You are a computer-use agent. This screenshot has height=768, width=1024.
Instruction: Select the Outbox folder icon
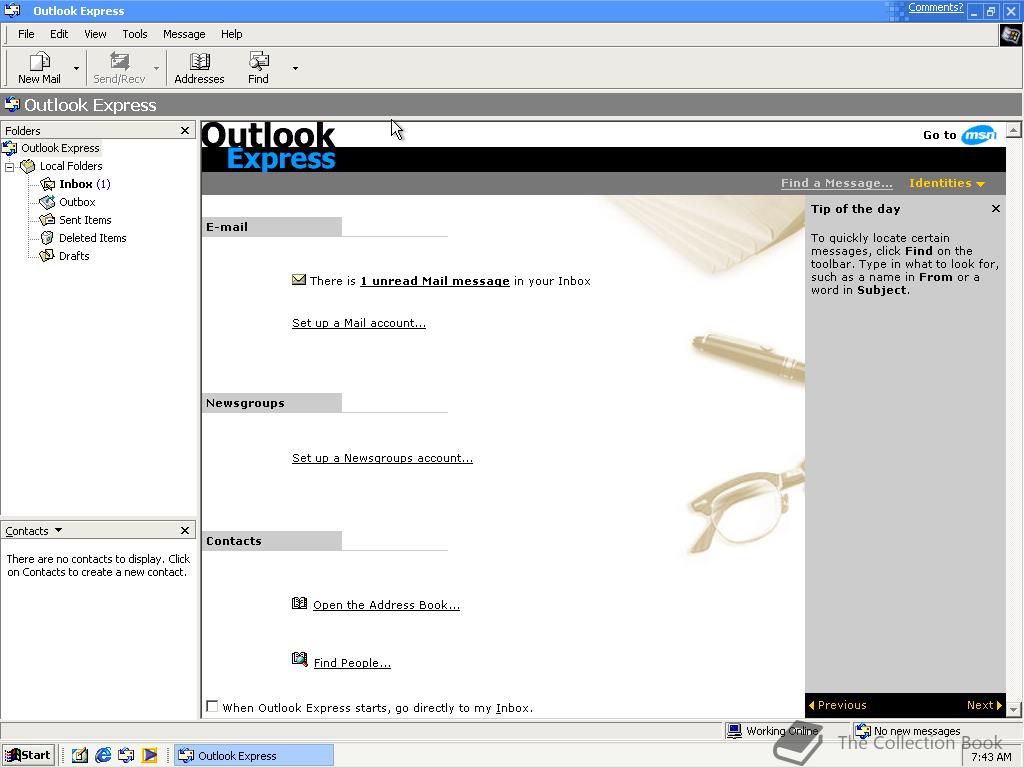47,202
